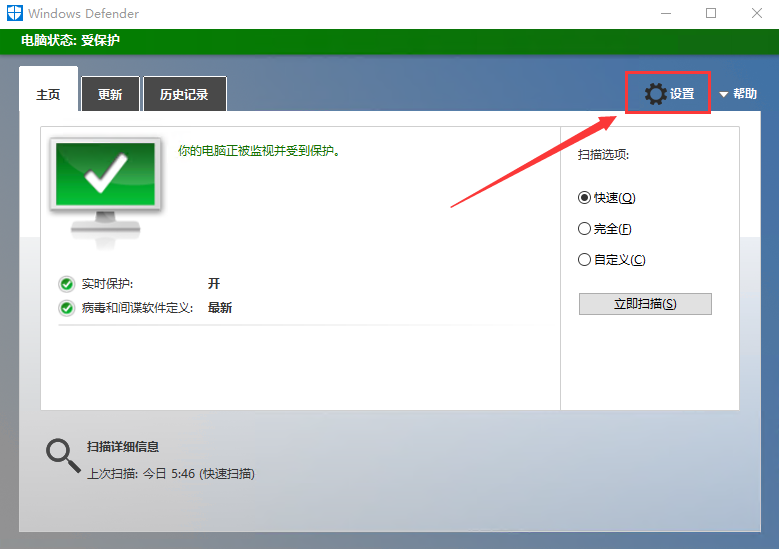Click the magnifying glass scan details icon
Viewport: 779px width, 549px height.
[x=63, y=455]
